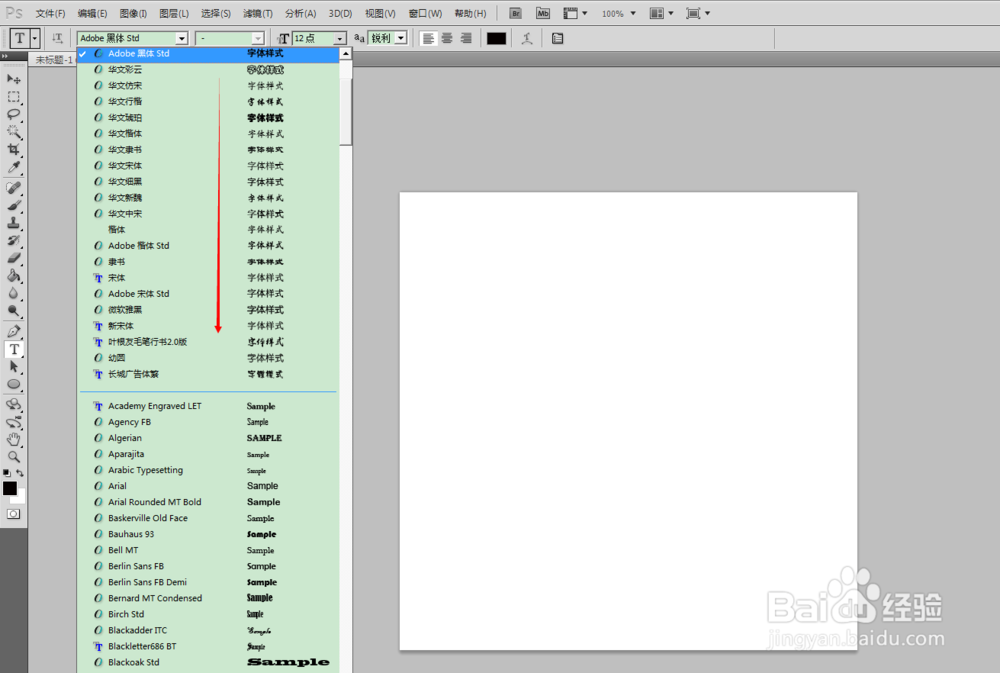Select the Blur tool

click(13, 293)
